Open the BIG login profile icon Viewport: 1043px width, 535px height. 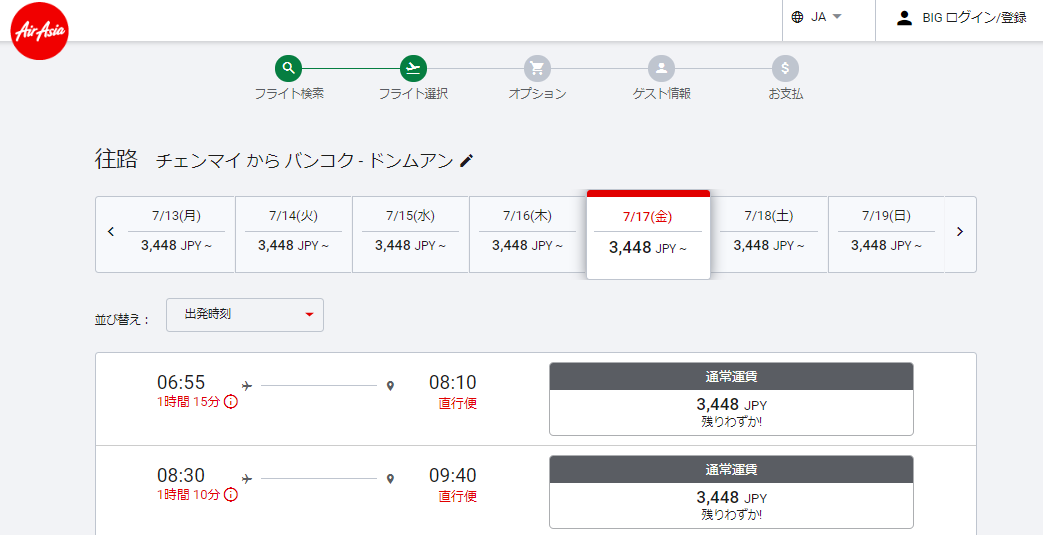pos(904,18)
